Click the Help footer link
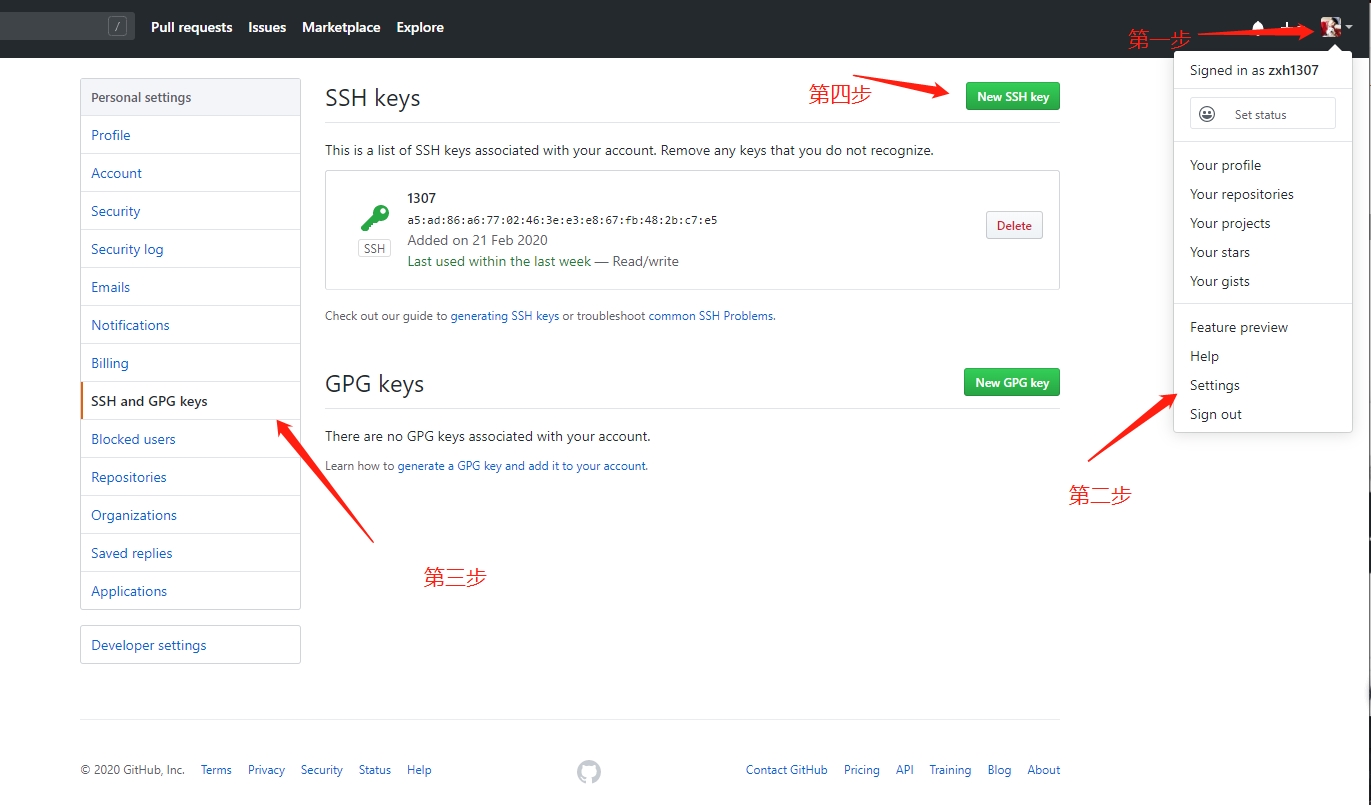The image size is (1371, 805). coord(419,770)
